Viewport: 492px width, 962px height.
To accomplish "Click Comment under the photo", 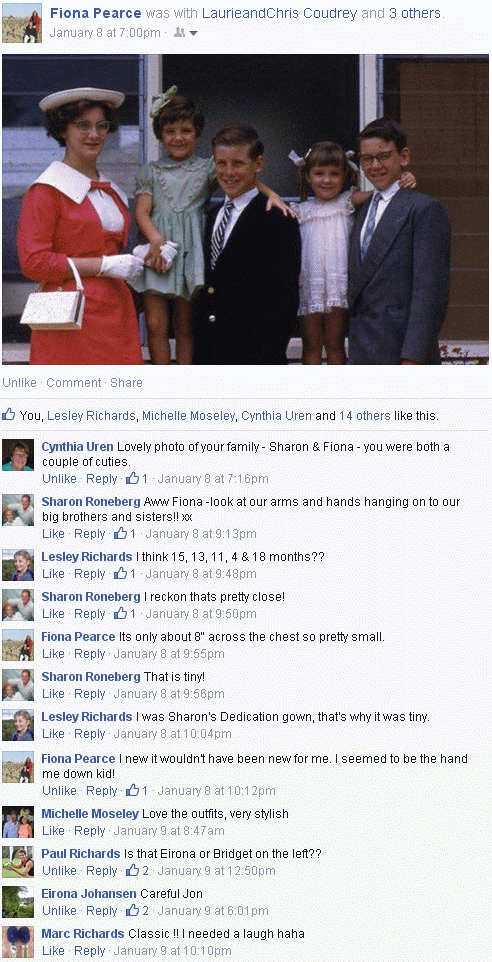I will (74, 382).
